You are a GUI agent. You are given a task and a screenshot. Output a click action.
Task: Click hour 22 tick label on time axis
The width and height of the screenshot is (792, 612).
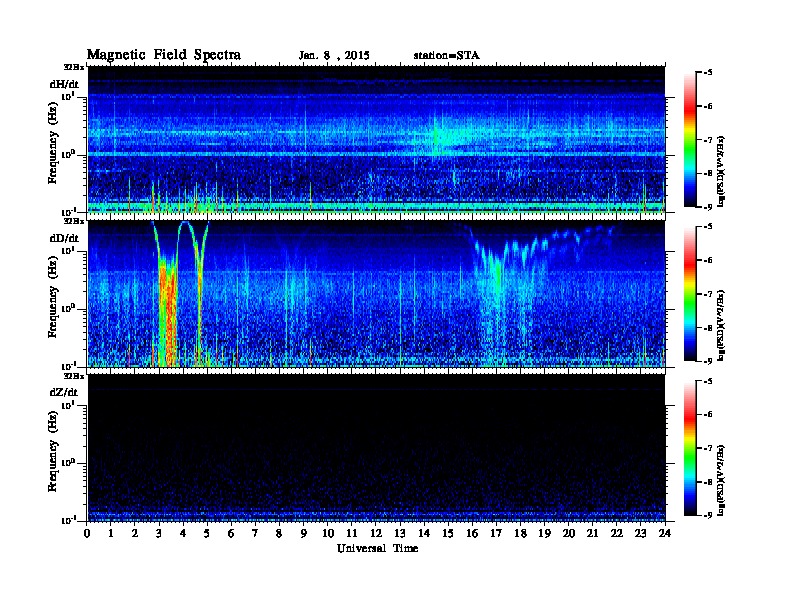pos(617,533)
